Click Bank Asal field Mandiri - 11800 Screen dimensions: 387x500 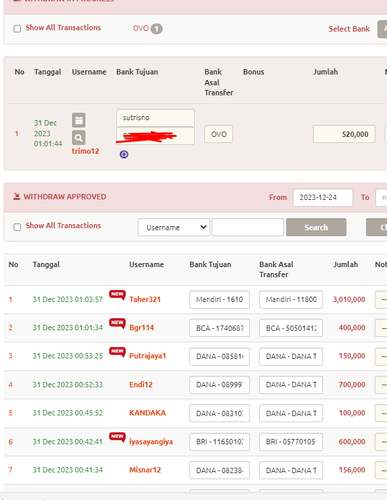pos(291,299)
